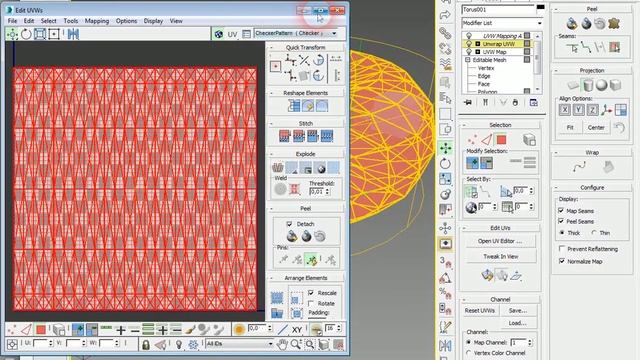The height and width of the screenshot is (360, 640).
Task: Click the Torus001 object name field
Action: pyautogui.click(x=498, y=9)
